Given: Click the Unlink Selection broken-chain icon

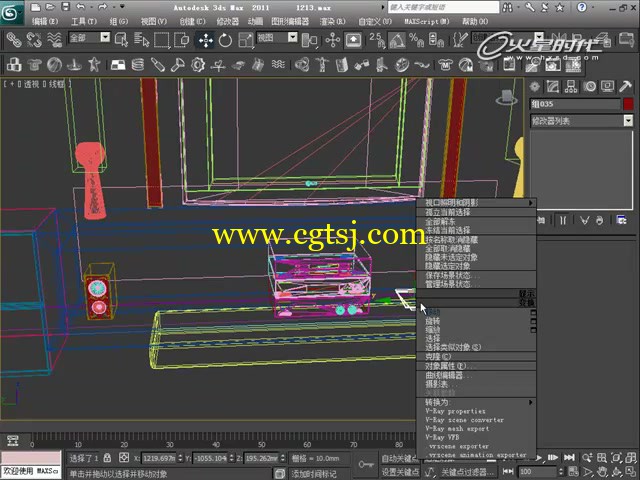Looking at the screenshot, I should click(x=34, y=40).
